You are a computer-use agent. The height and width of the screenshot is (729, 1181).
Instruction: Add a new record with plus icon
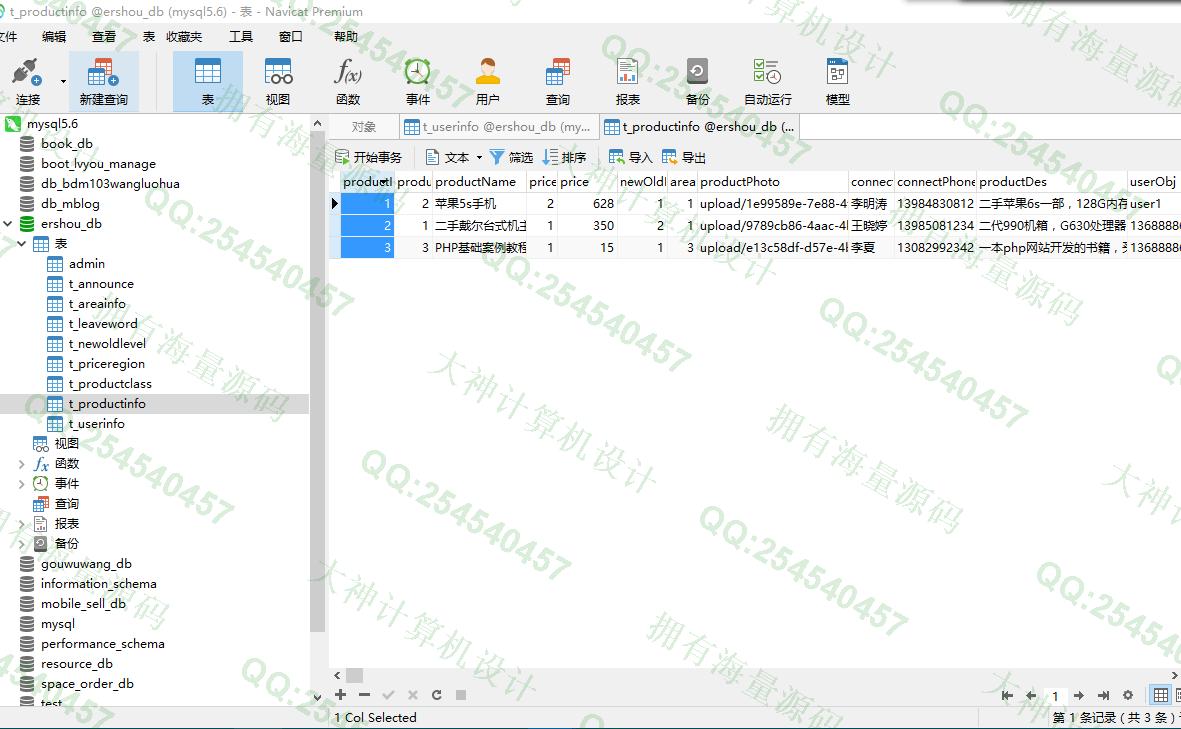(340, 694)
